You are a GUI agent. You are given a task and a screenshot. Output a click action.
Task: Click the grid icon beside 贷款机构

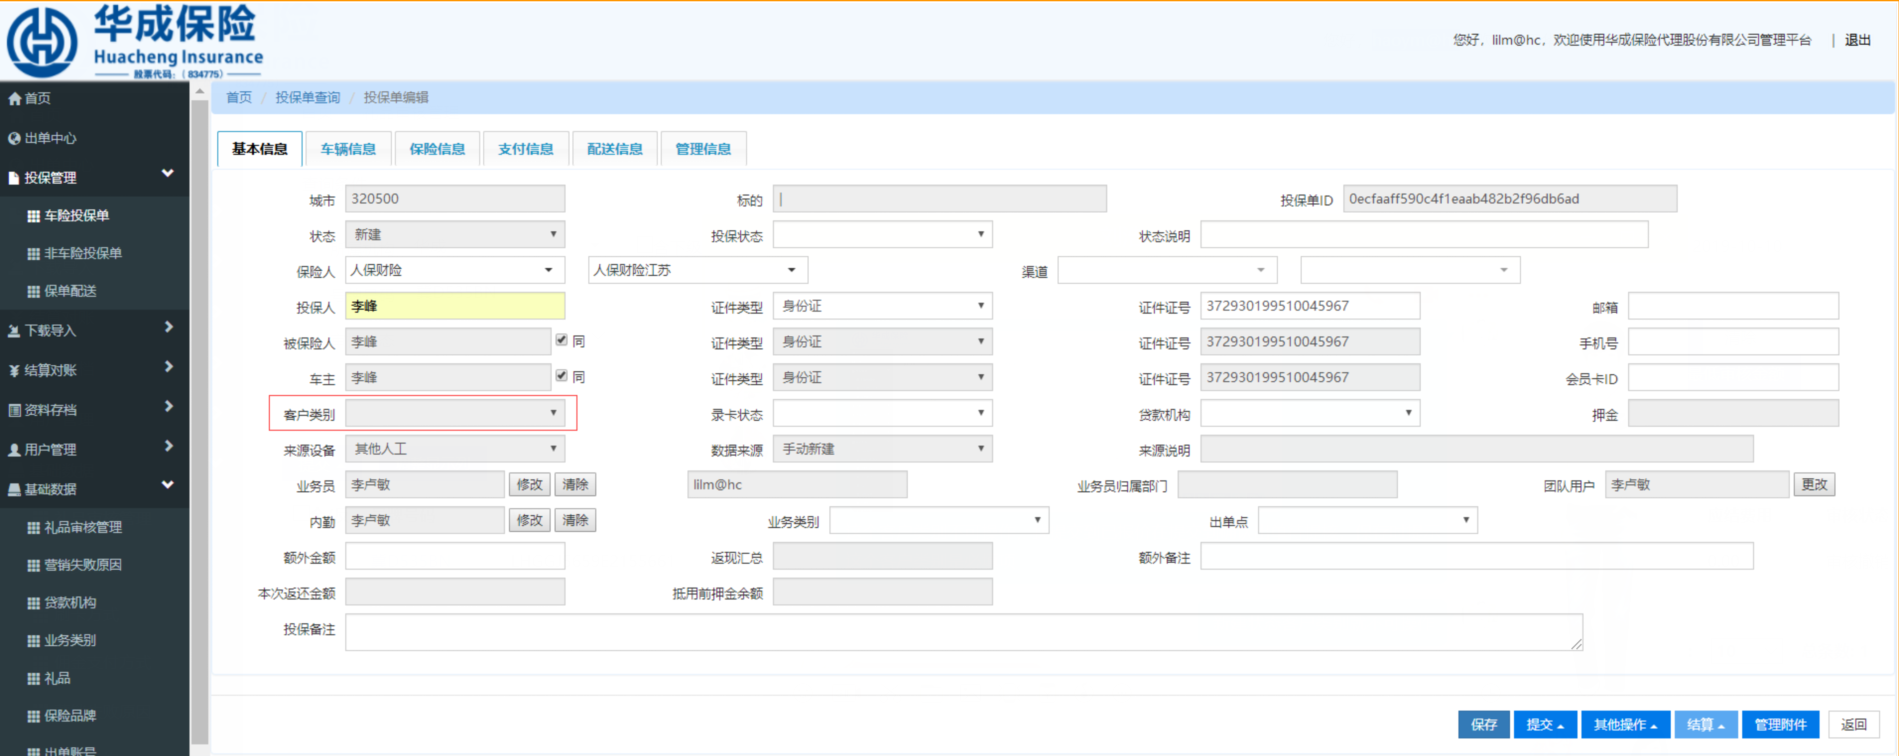click(33, 603)
